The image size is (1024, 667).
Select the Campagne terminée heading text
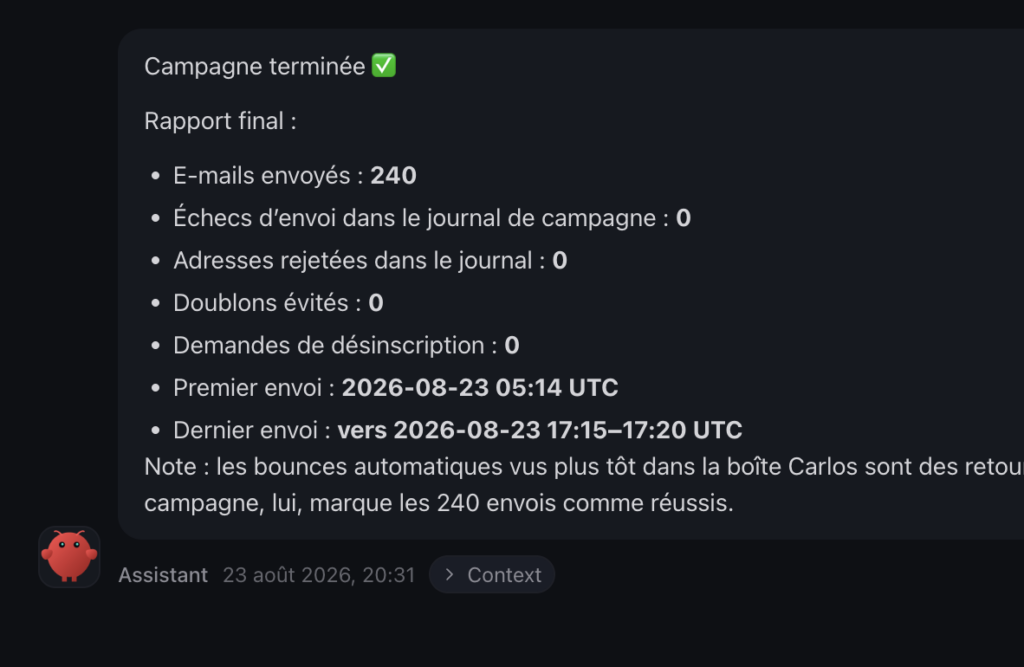pyautogui.click(x=255, y=67)
